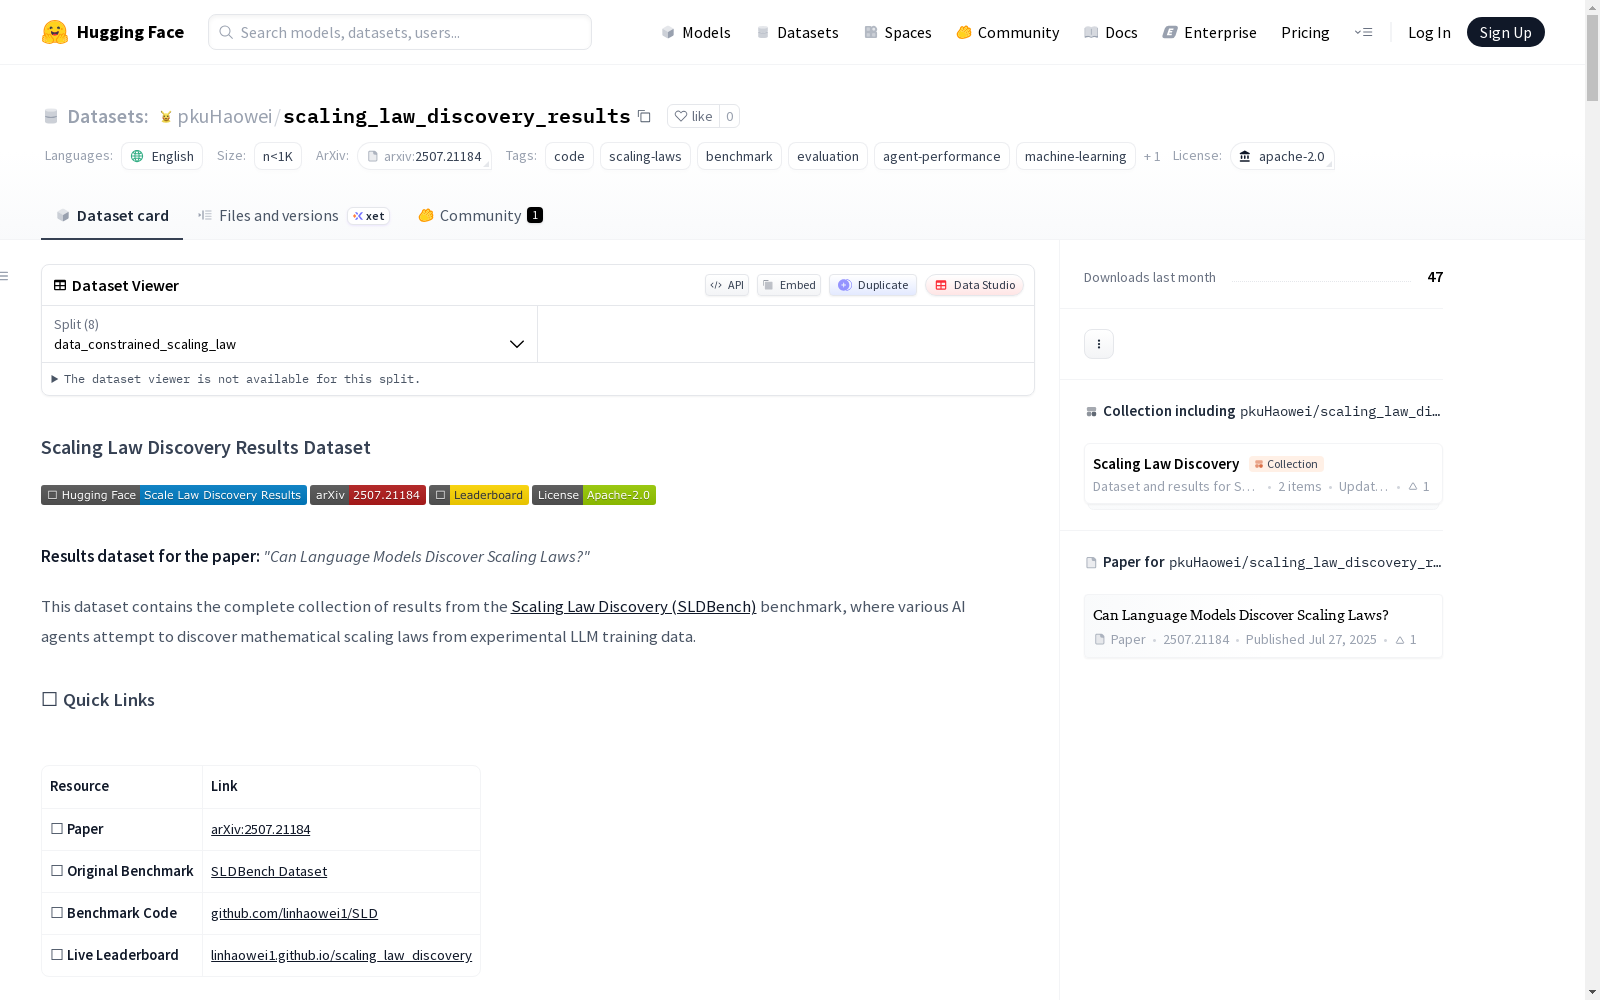Open the Community tab of the dataset
Screen dimensions: 1600x1000
coord(480,216)
